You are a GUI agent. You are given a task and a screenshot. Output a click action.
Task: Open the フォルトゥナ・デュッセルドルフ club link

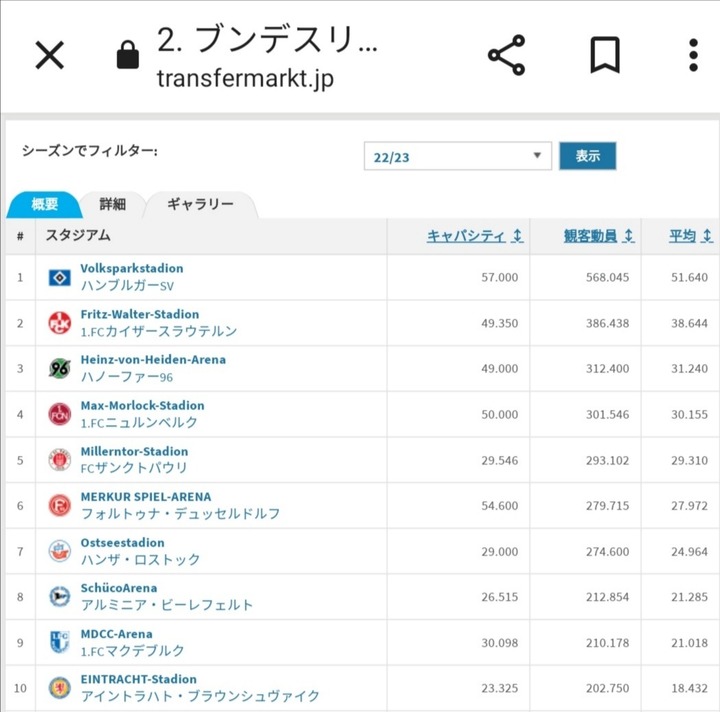(x=180, y=514)
